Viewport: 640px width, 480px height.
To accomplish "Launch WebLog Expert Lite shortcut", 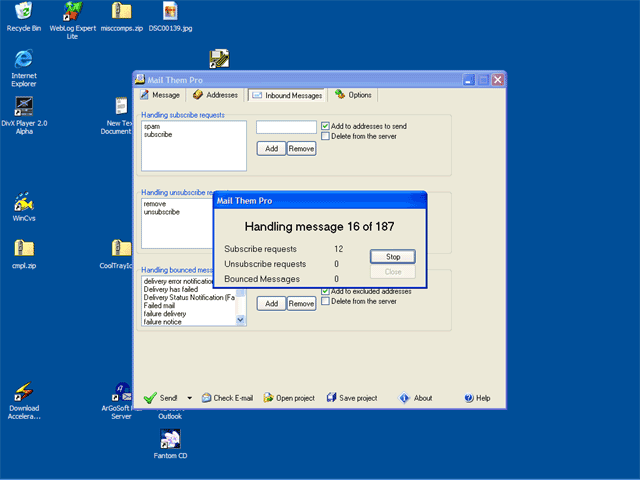I will (72, 20).
